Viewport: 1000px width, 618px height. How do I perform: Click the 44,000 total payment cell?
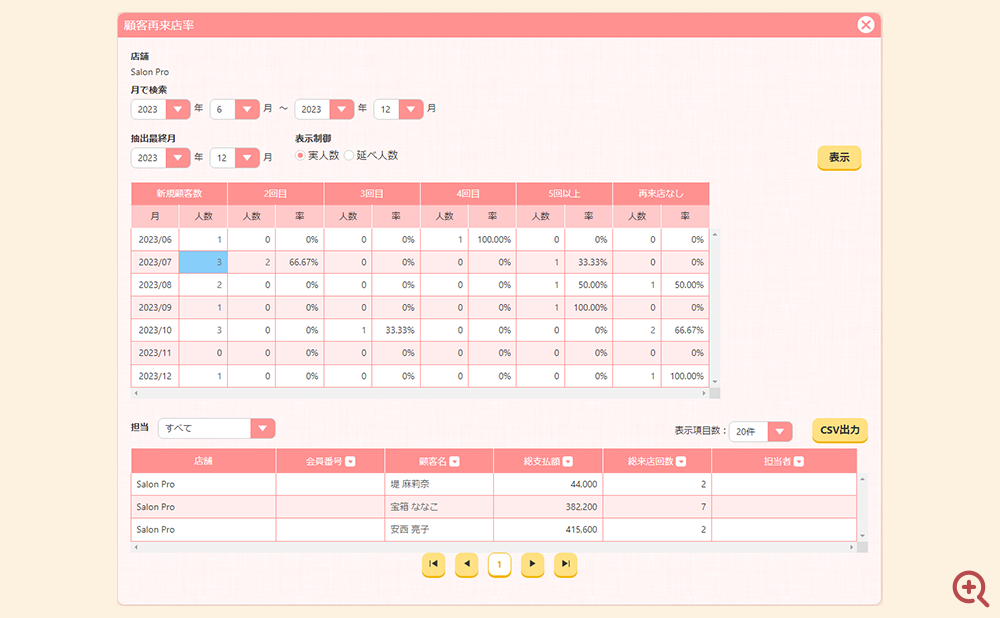pos(548,484)
